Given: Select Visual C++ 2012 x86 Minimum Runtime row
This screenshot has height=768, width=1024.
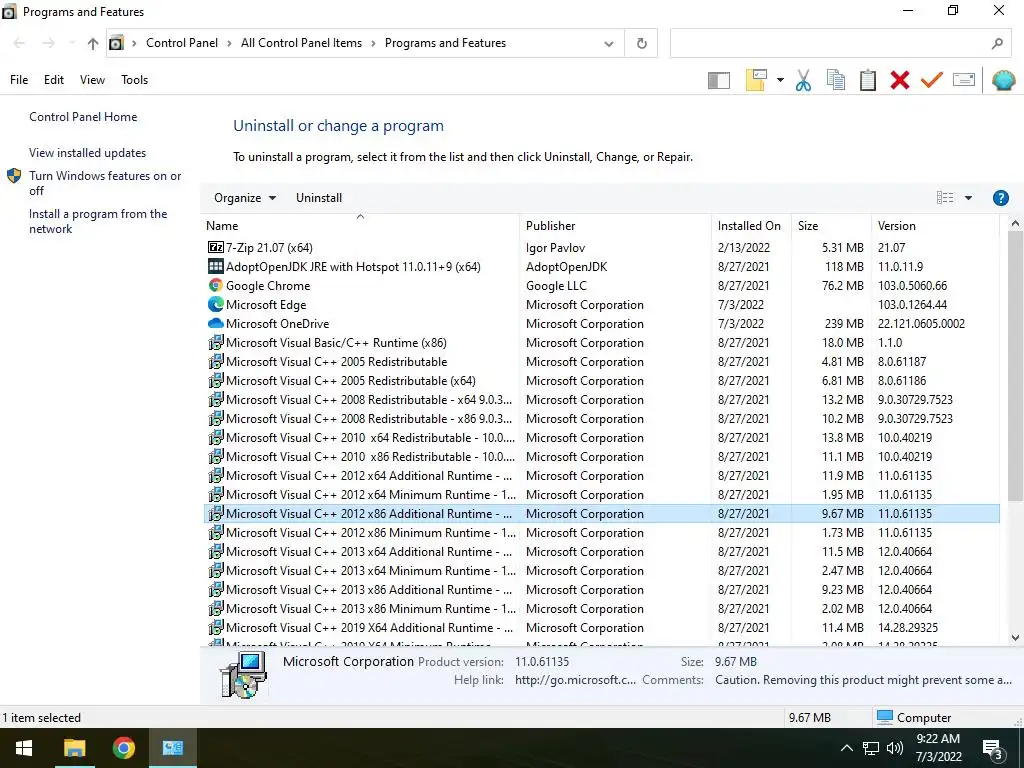Looking at the screenshot, I should coord(602,533).
